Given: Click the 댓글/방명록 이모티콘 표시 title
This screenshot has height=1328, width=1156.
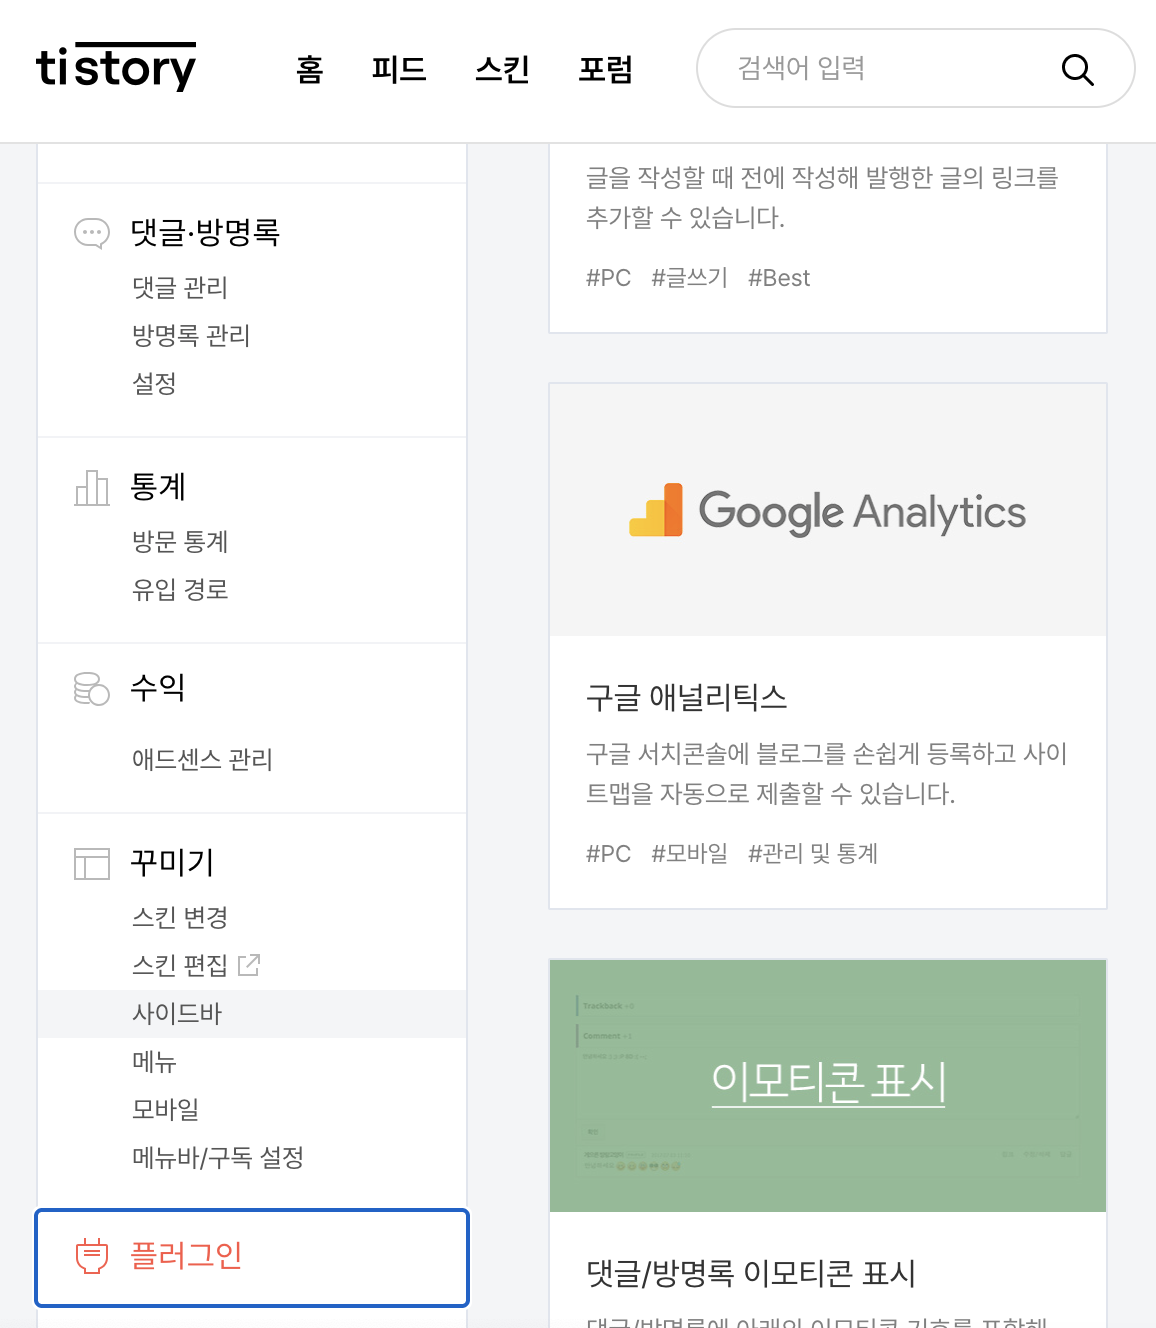Looking at the screenshot, I should click(x=751, y=1273).
